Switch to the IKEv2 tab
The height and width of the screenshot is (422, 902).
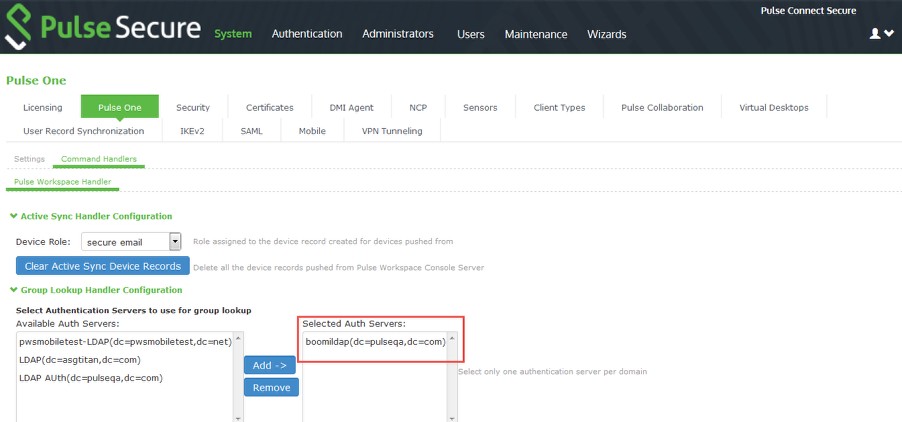pos(192,131)
